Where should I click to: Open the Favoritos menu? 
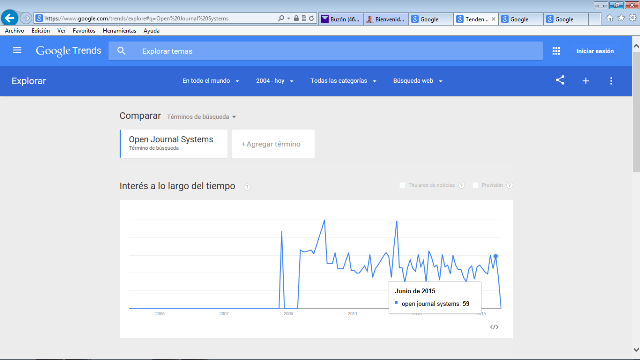pyautogui.click(x=84, y=31)
